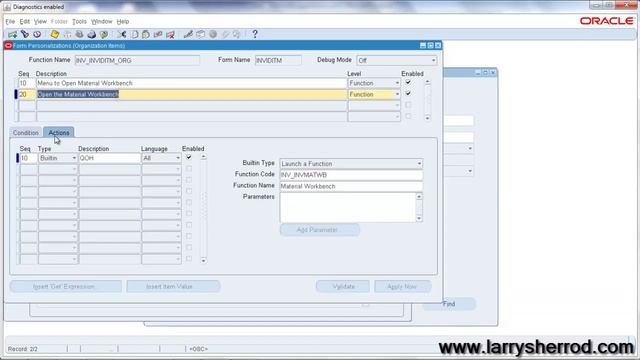Open the Help menu
Screen dimensions: 640x360
122,22
